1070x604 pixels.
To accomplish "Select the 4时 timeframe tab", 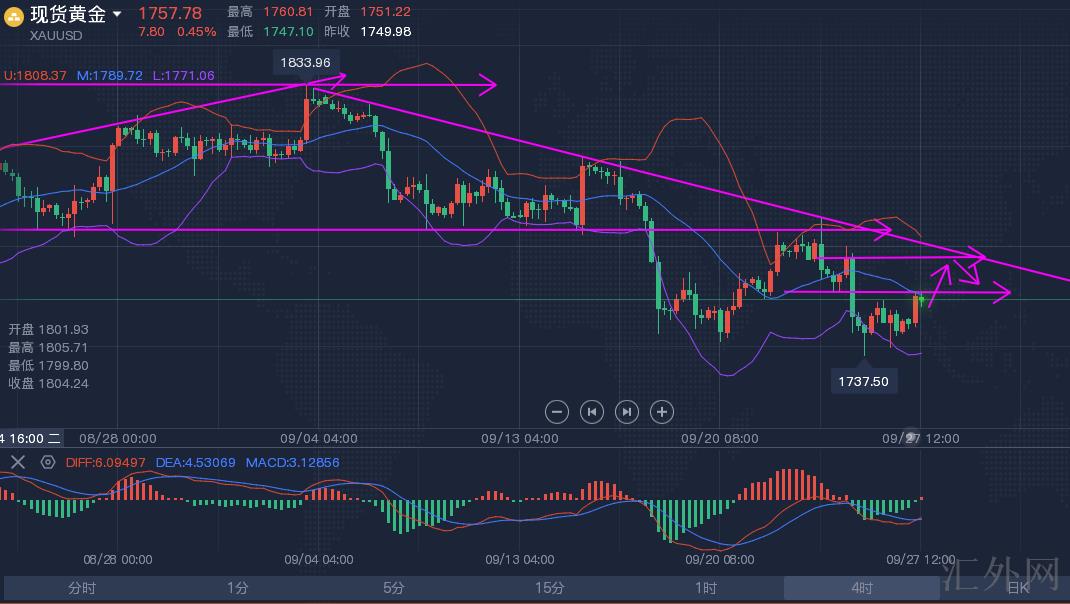I will click(x=862, y=588).
